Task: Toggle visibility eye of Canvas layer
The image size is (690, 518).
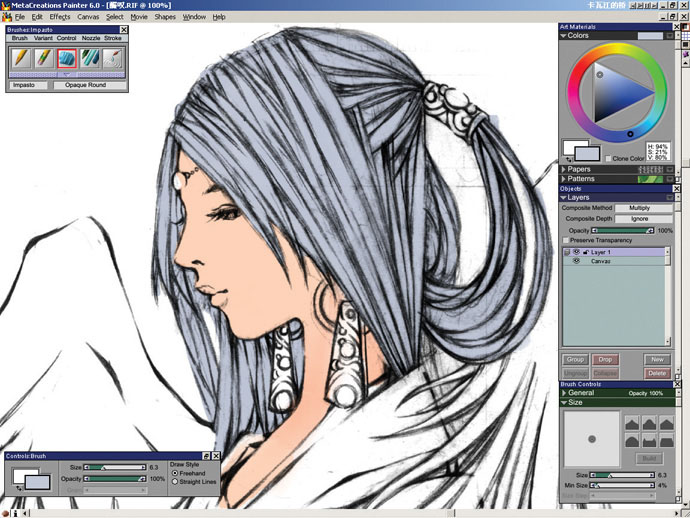Action: (576, 261)
